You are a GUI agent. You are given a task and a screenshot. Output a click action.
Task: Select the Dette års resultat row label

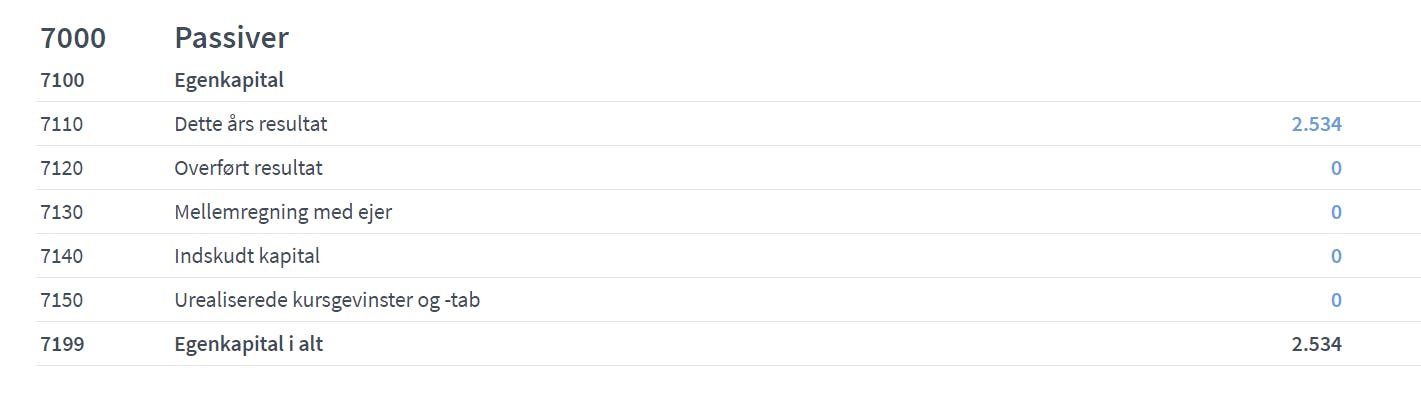pyautogui.click(x=250, y=124)
